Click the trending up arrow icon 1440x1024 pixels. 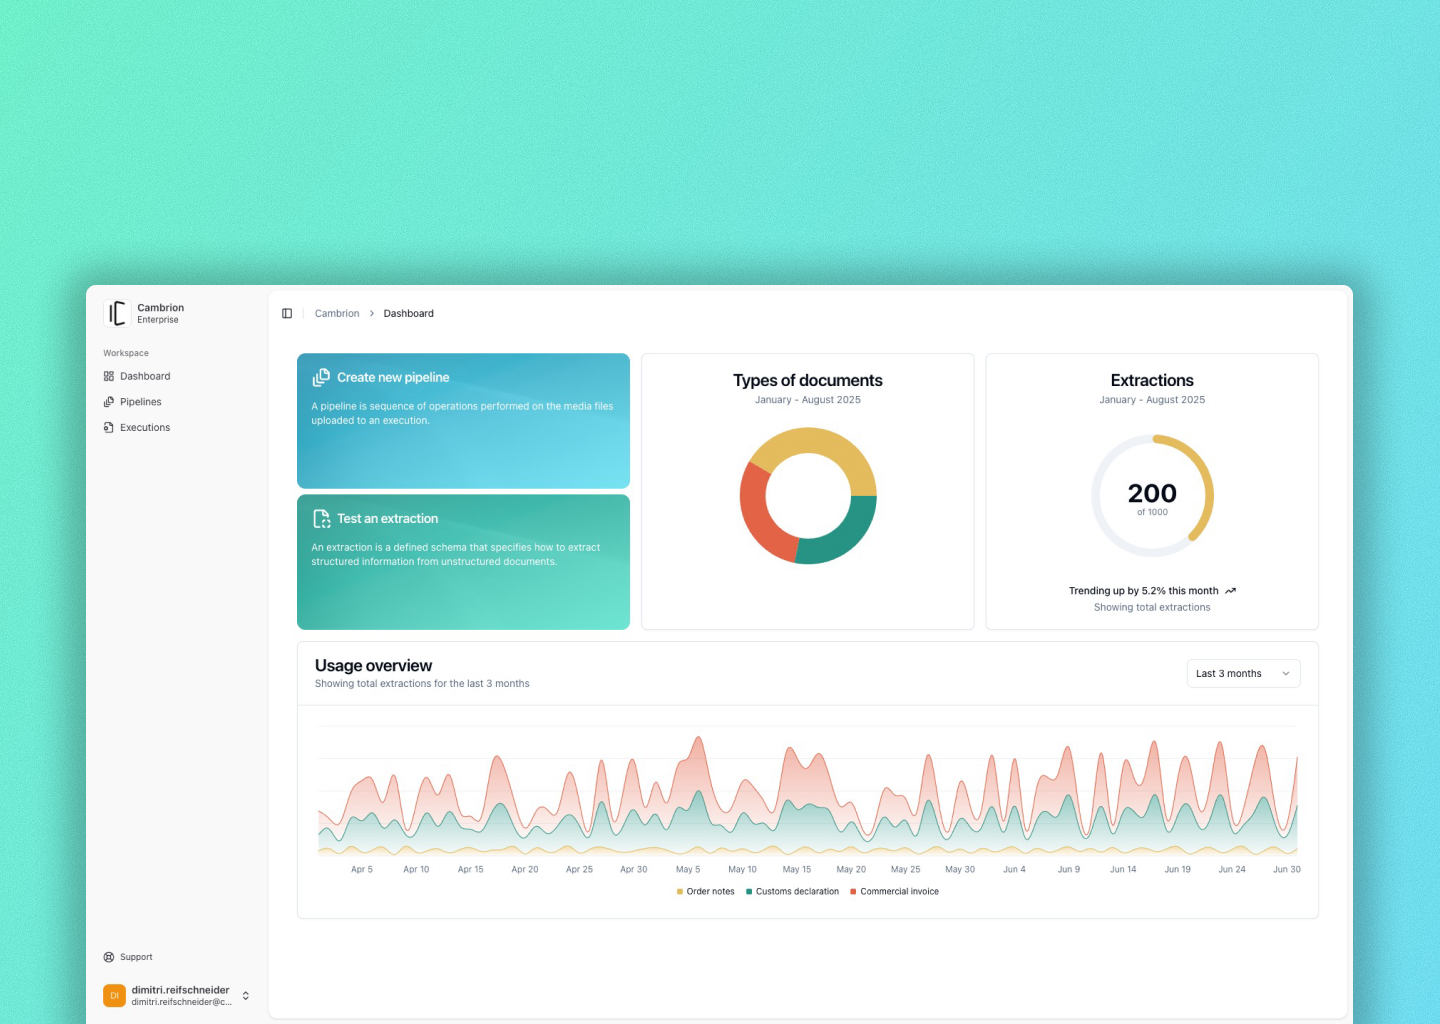click(1230, 591)
